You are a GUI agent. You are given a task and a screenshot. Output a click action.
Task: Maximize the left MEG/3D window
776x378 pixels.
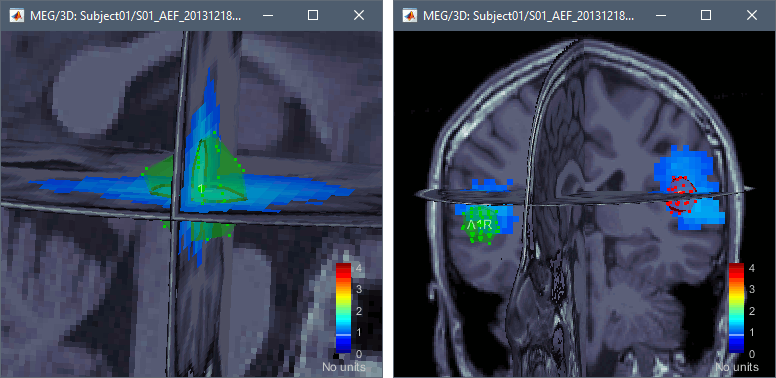point(313,16)
